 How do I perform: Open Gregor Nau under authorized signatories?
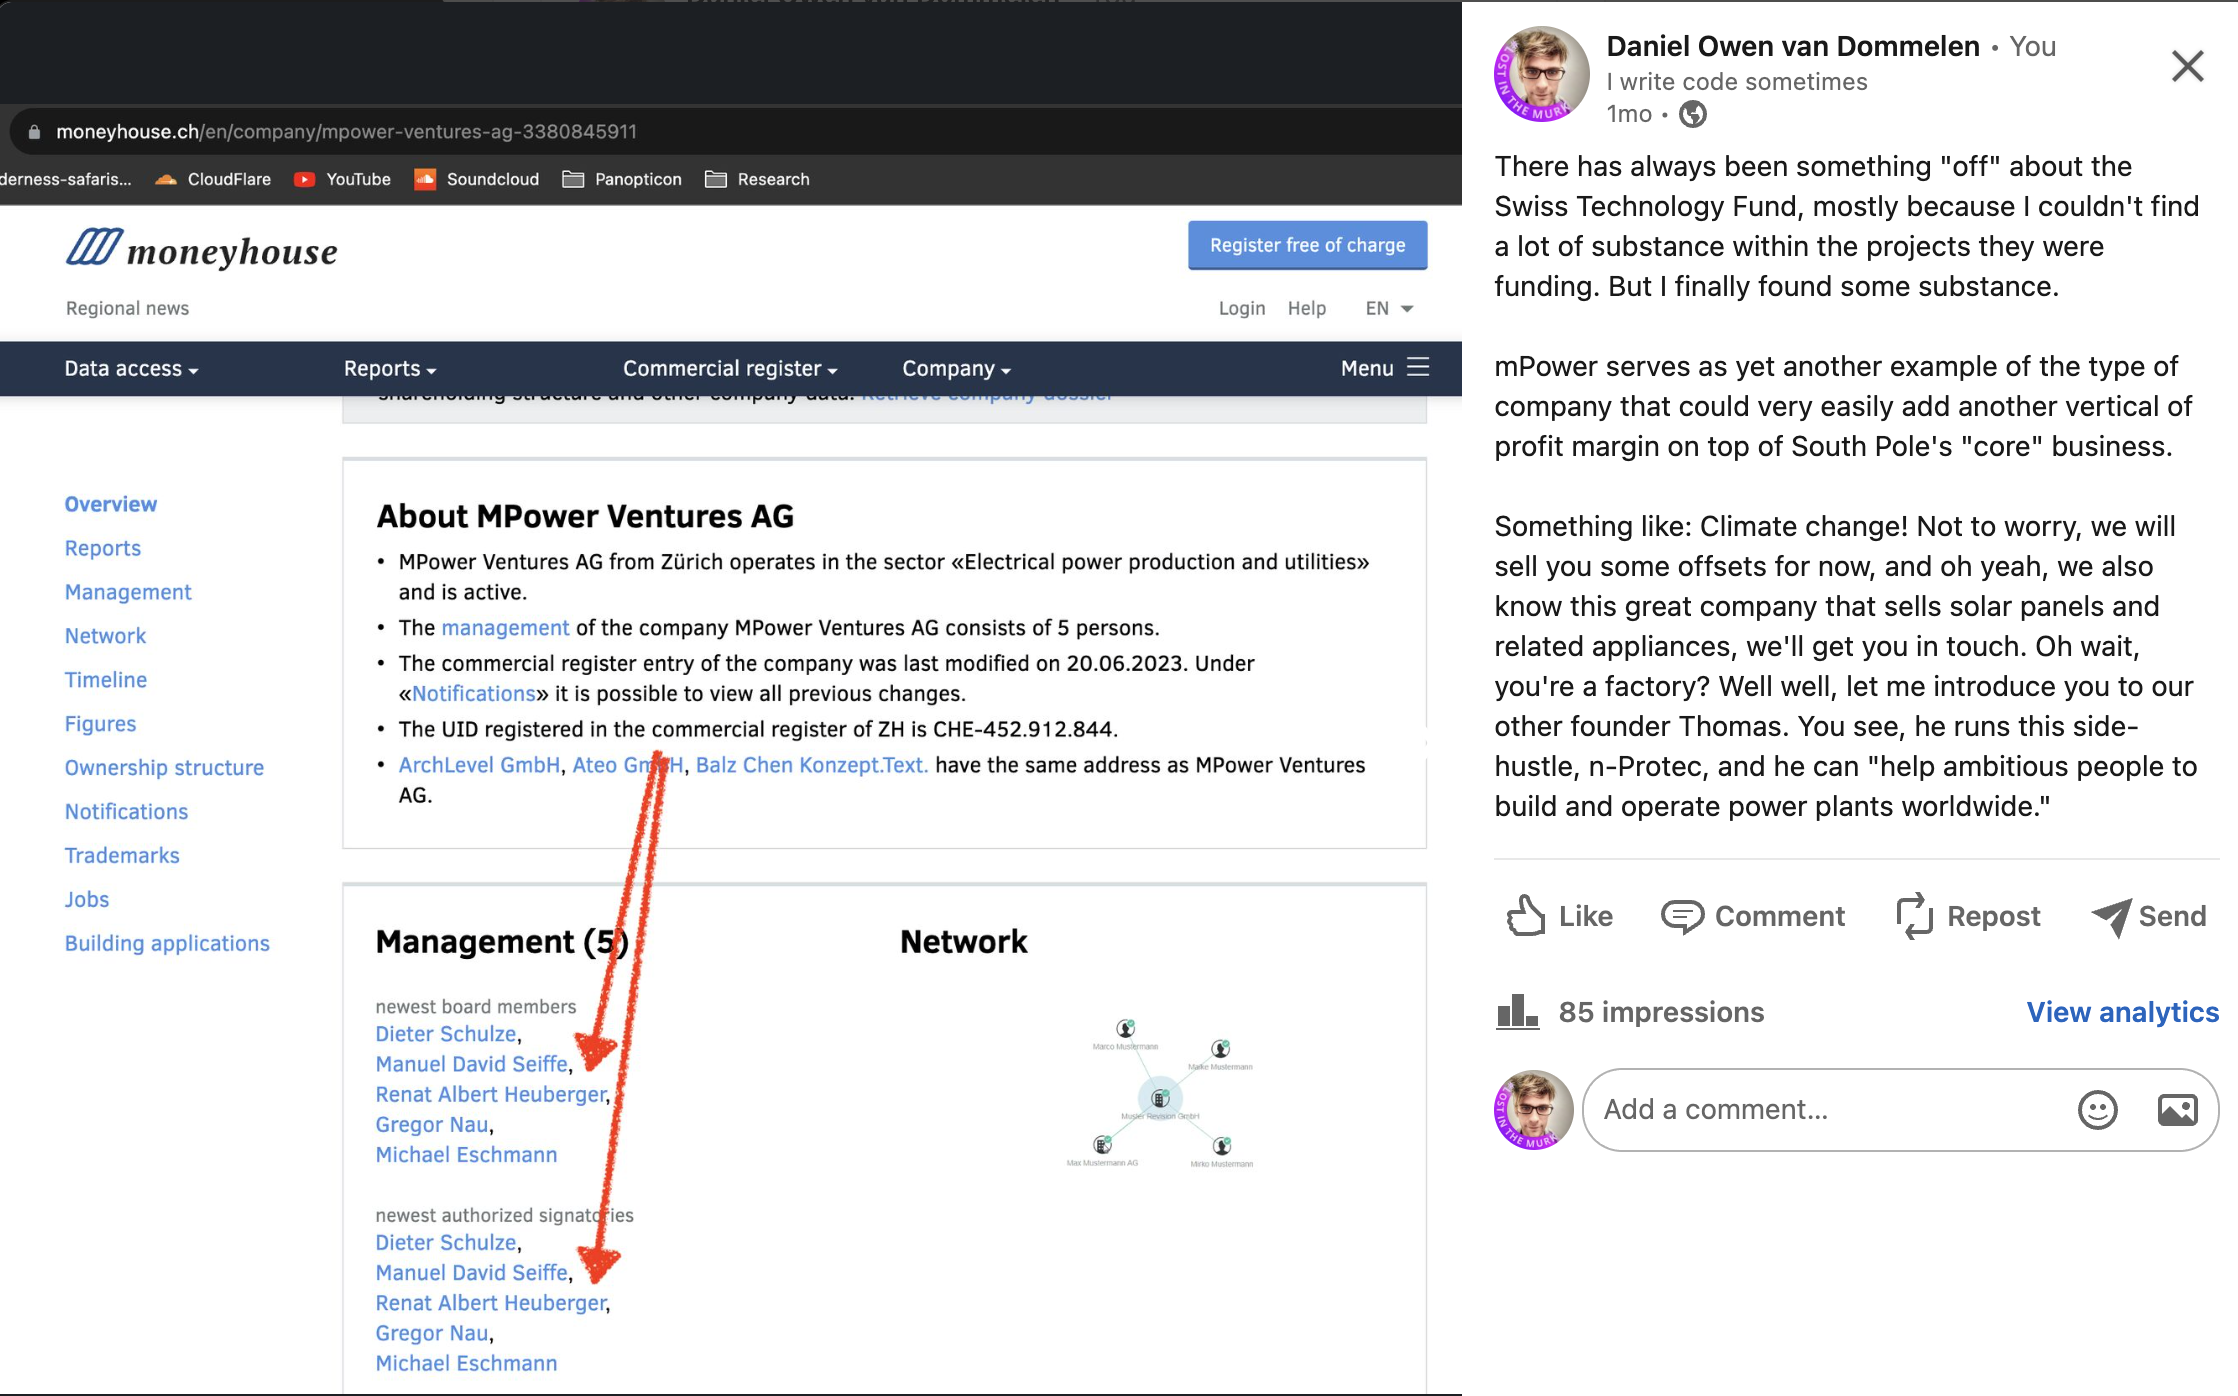coord(432,1333)
